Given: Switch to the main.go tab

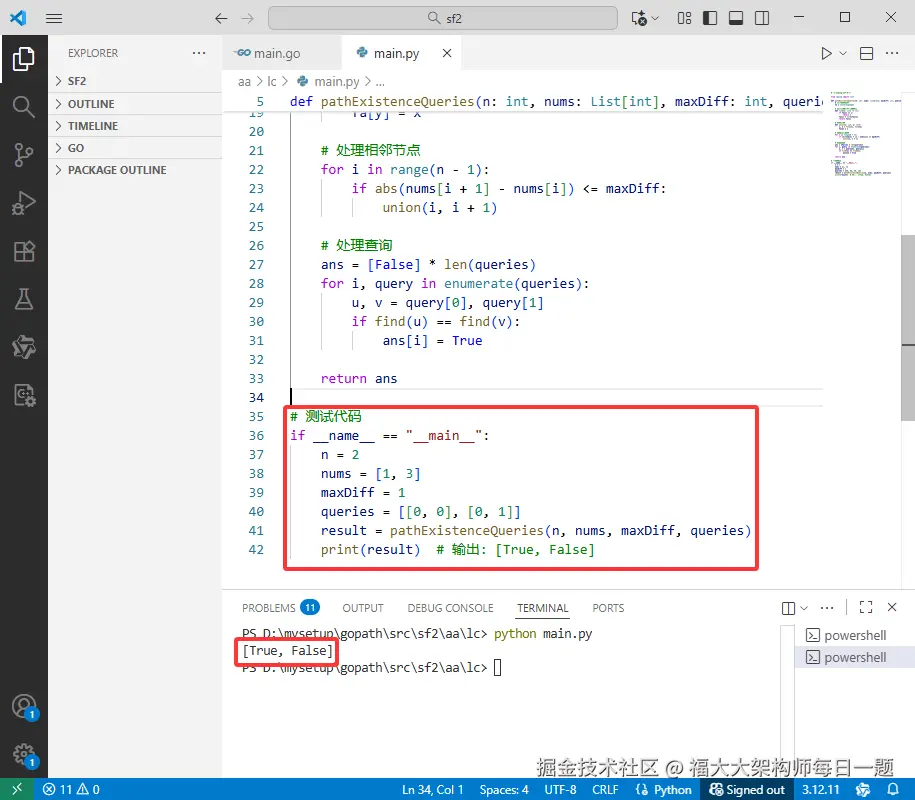Looking at the screenshot, I should (281, 54).
